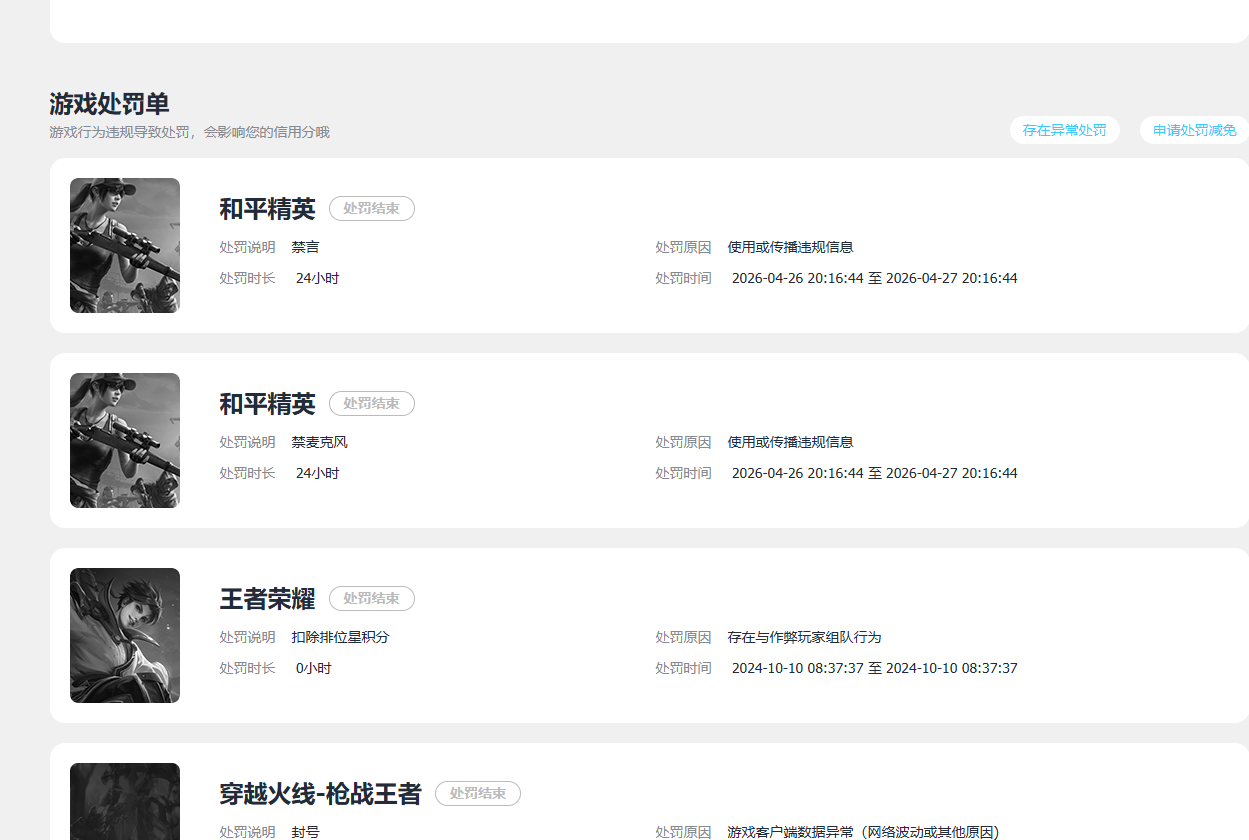Select 24小时 duration in the 禁麦克风 card
1249x840 pixels.
318,473
